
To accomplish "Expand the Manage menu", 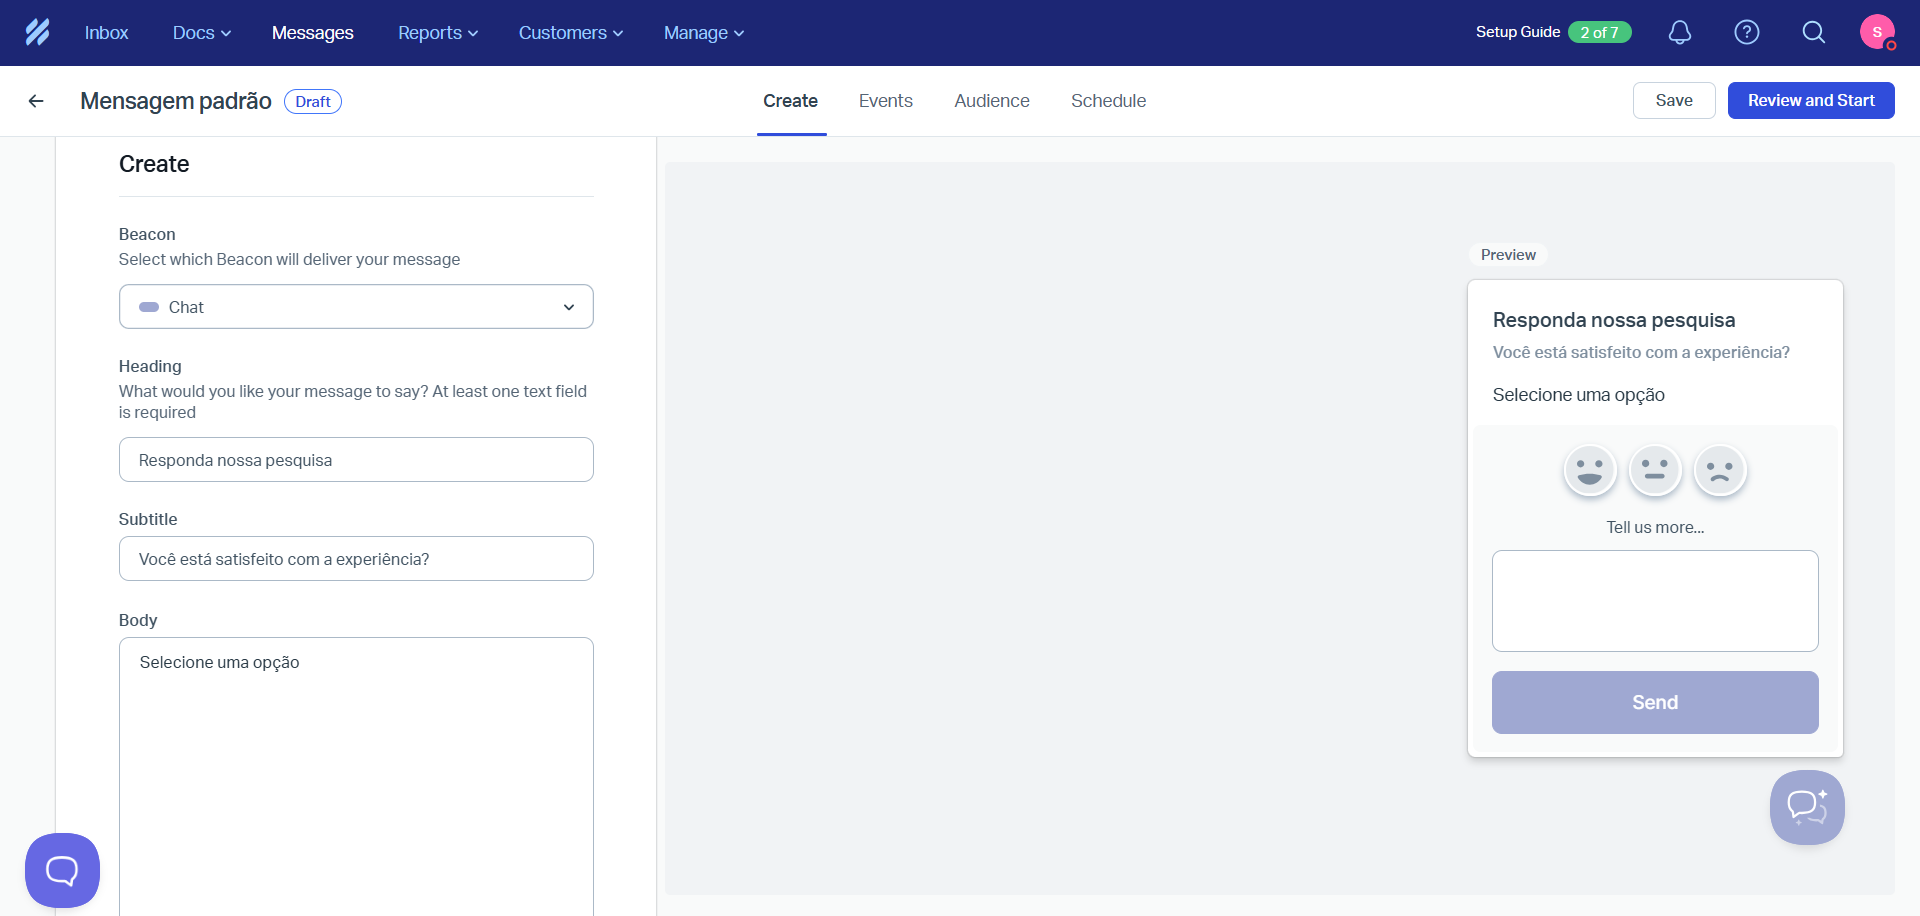I will click(x=703, y=32).
